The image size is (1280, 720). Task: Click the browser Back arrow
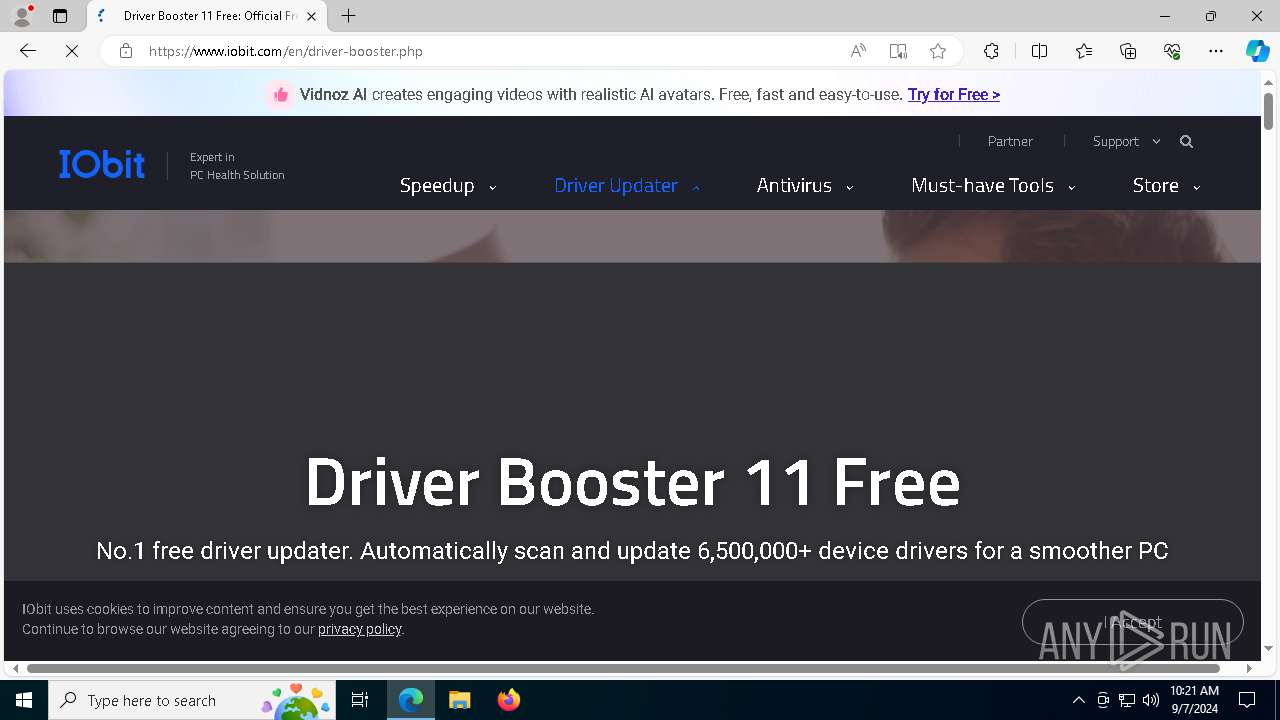click(x=28, y=51)
